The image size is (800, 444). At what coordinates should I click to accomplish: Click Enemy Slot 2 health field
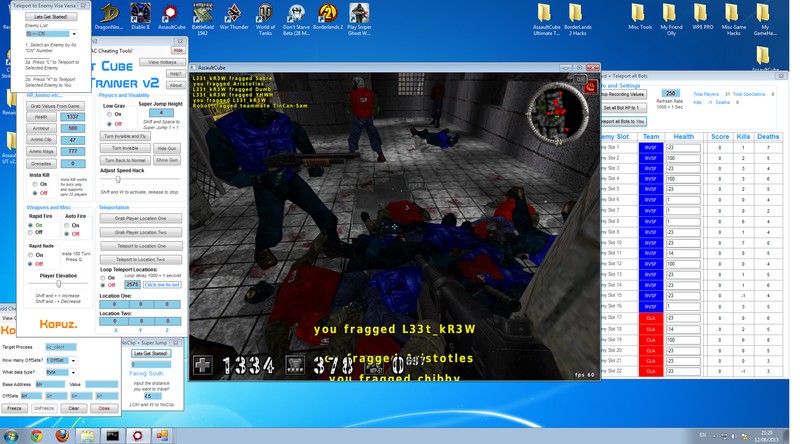(x=683, y=158)
